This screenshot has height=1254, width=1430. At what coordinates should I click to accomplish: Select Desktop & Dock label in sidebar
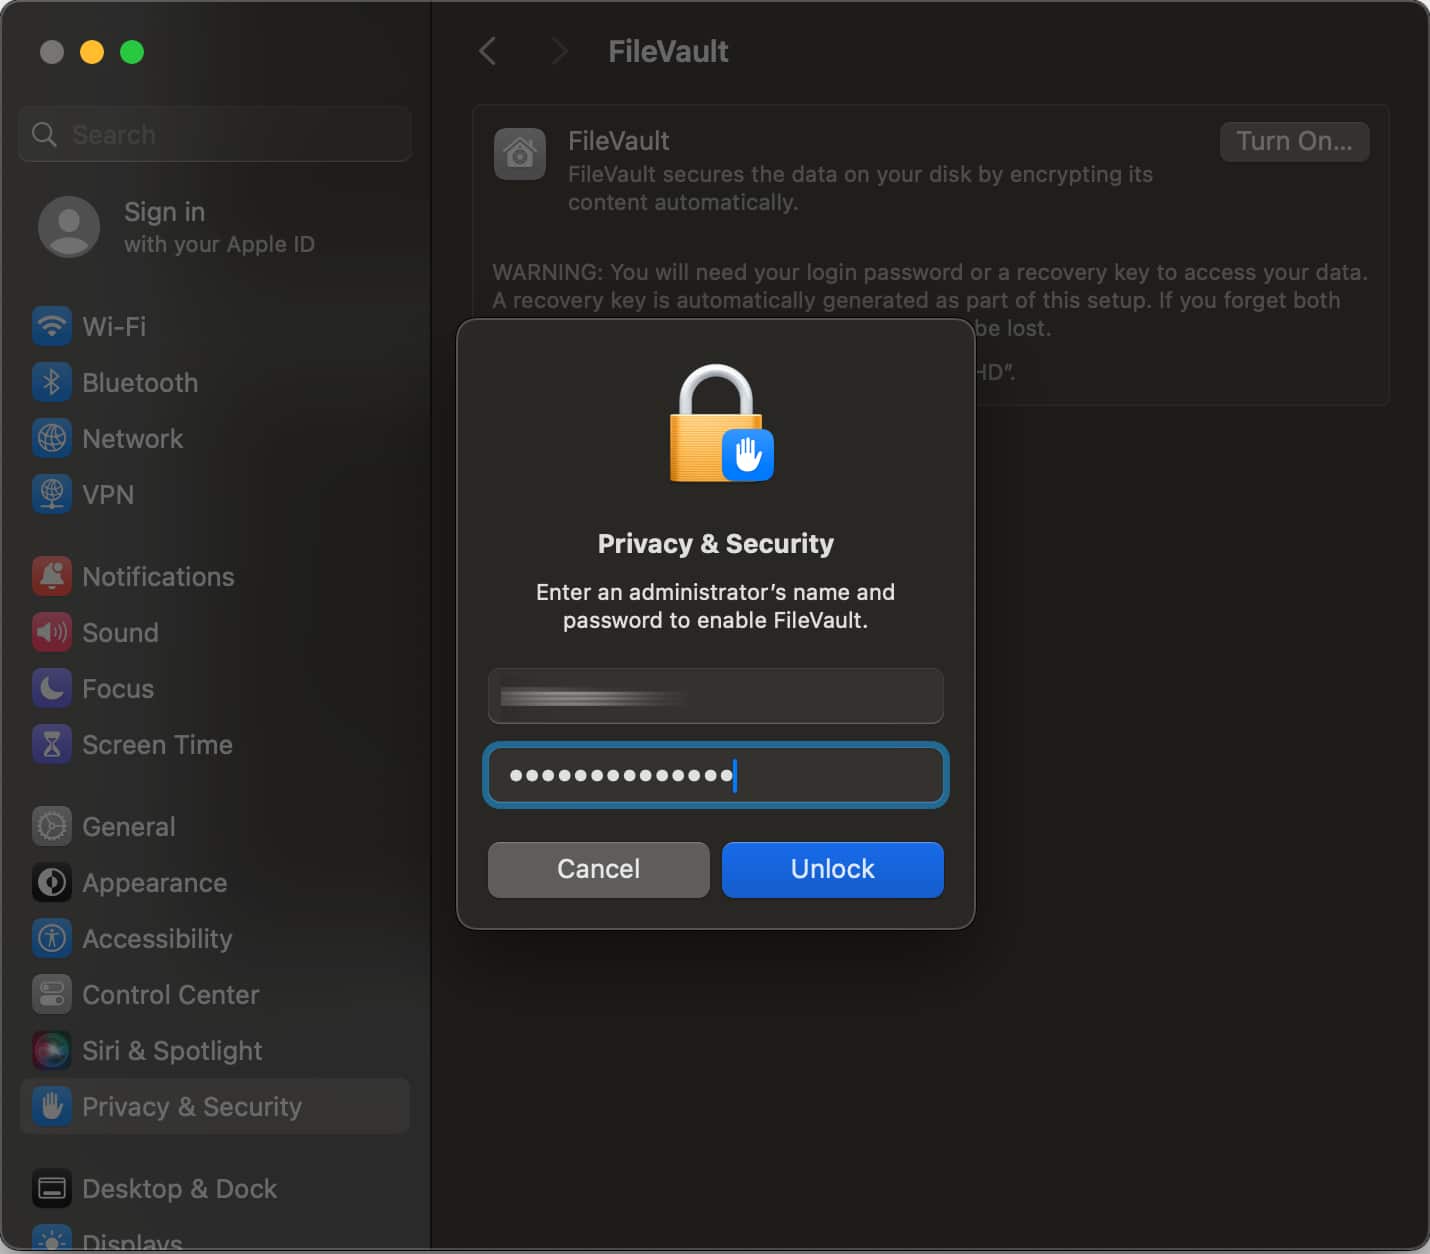pos(179,1188)
